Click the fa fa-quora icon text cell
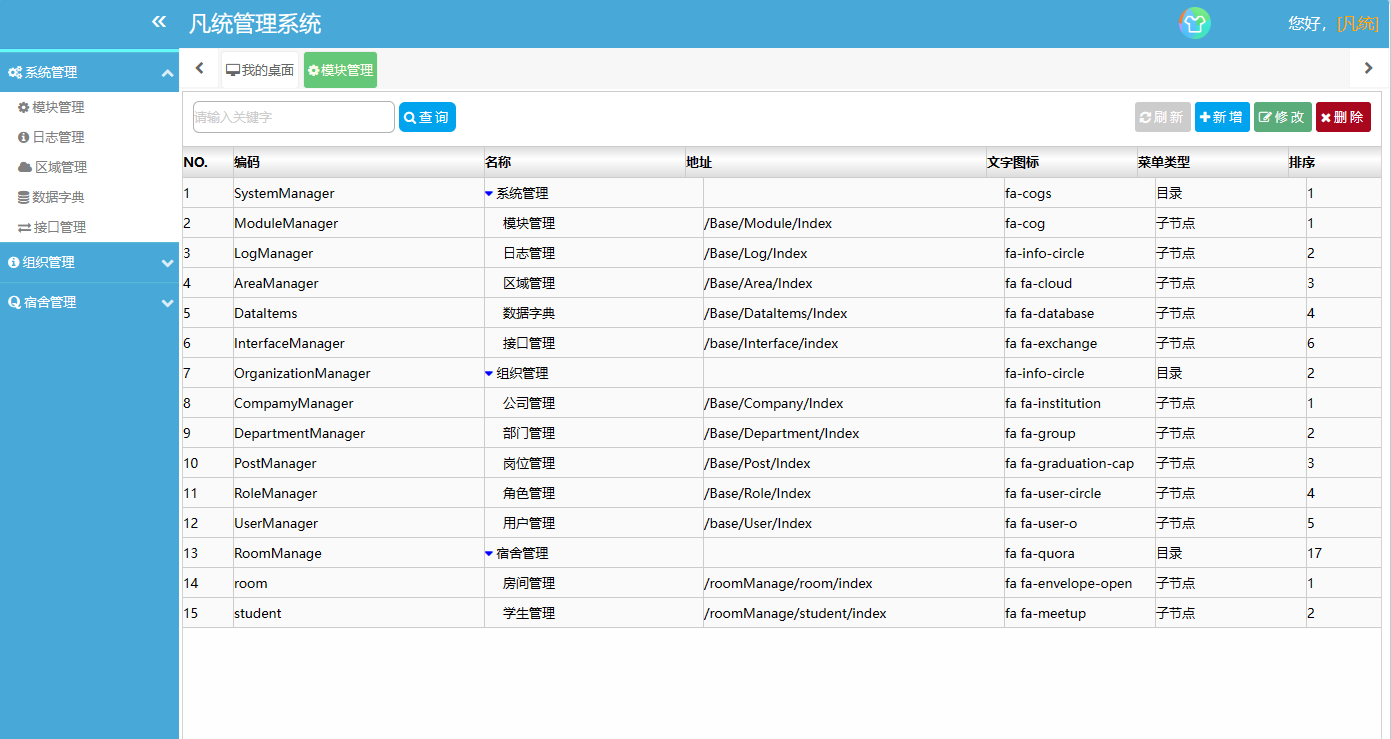The height and width of the screenshot is (739, 1391). coord(1080,553)
